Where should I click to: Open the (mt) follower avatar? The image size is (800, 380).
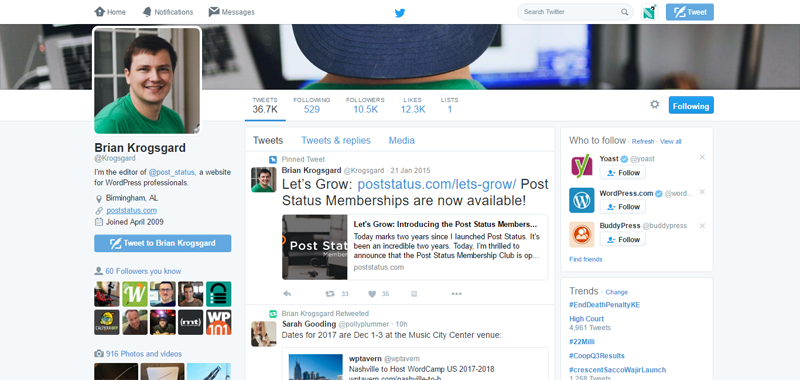tap(190, 322)
